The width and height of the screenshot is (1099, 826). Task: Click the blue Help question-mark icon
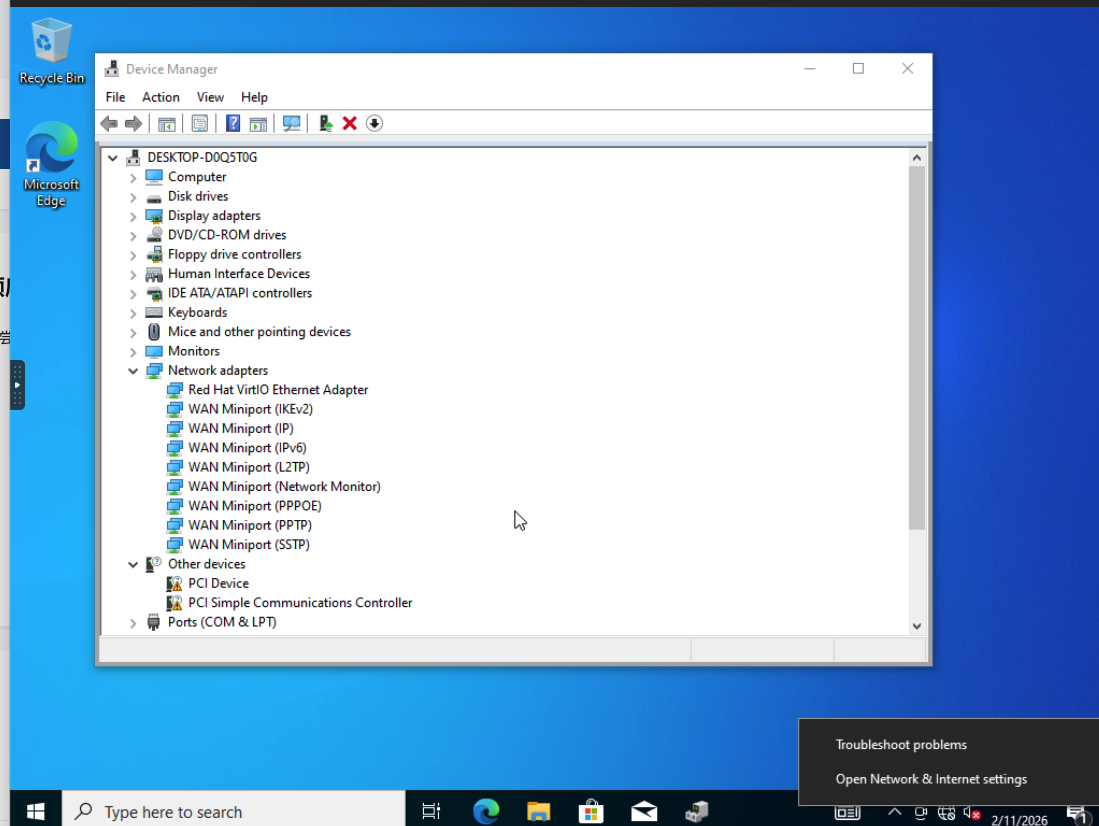[233, 123]
